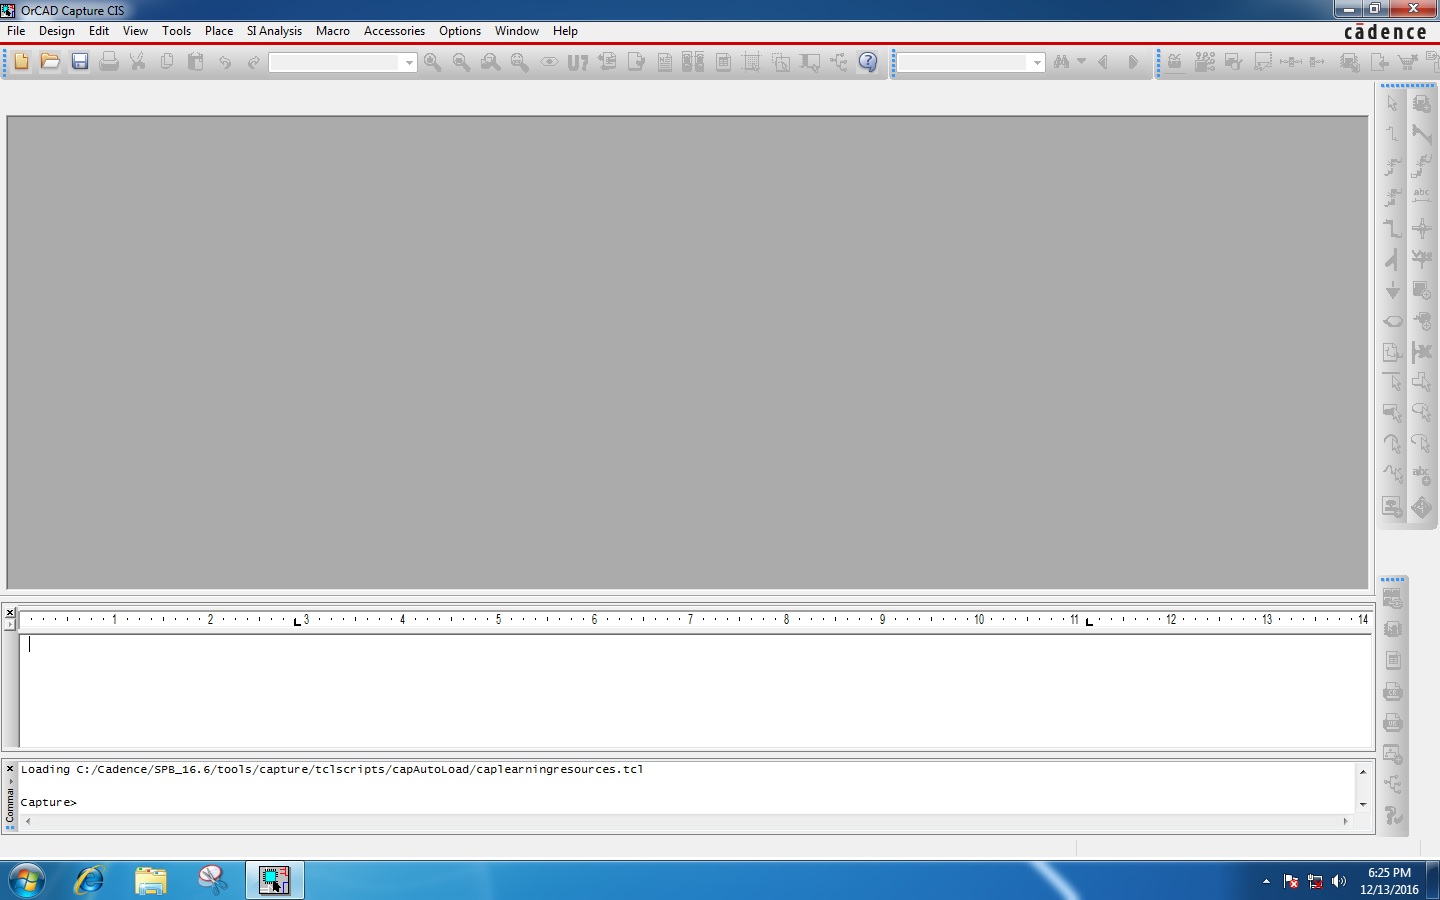The height and width of the screenshot is (900, 1440).
Task: Click the Cross Reference Parts icon
Action: click(x=694, y=62)
